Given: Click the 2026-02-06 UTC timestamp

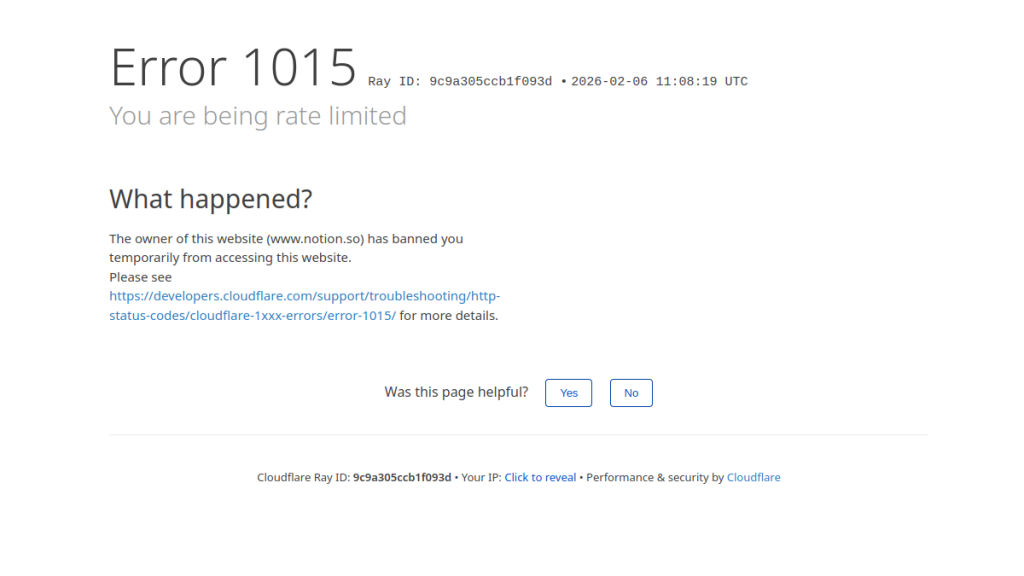Looking at the screenshot, I should pos(659,82).
